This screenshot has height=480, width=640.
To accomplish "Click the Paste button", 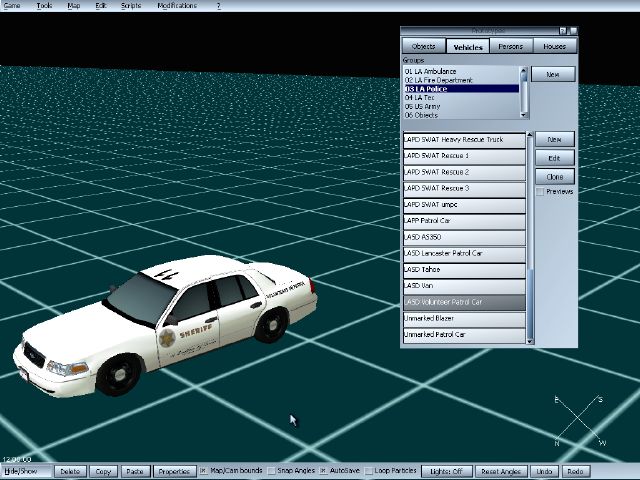I will [135, 471].
